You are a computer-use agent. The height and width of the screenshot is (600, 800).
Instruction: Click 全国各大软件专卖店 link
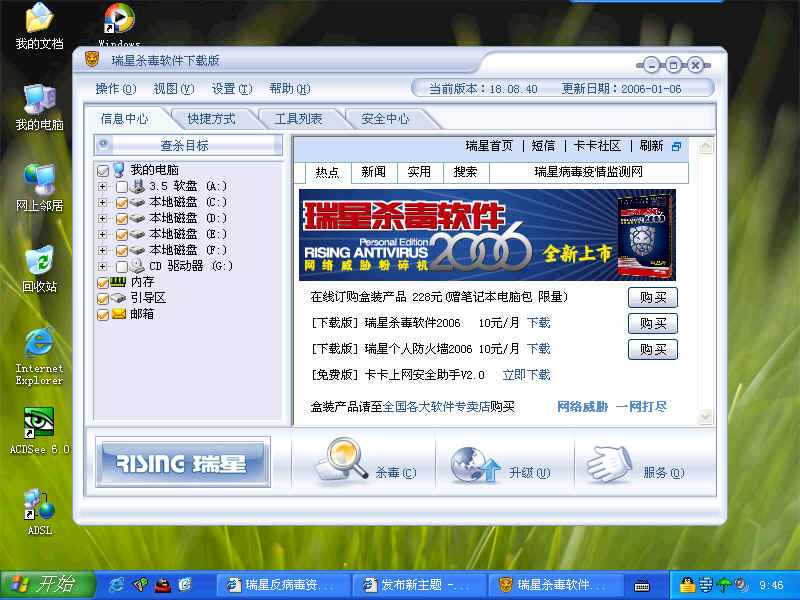(436, 407)
